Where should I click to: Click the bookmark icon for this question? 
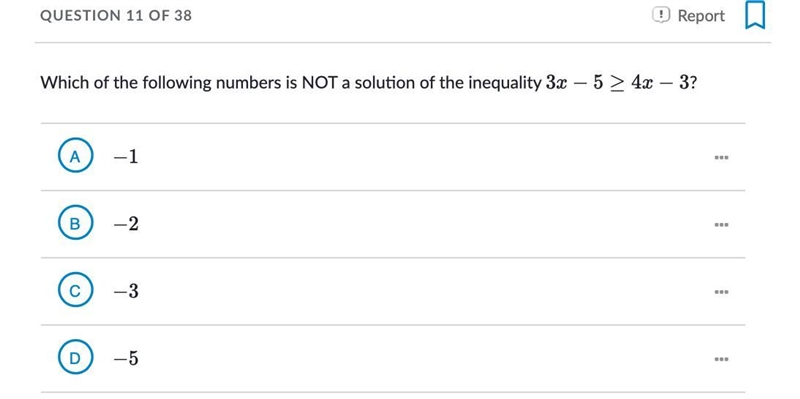point(755,16)
